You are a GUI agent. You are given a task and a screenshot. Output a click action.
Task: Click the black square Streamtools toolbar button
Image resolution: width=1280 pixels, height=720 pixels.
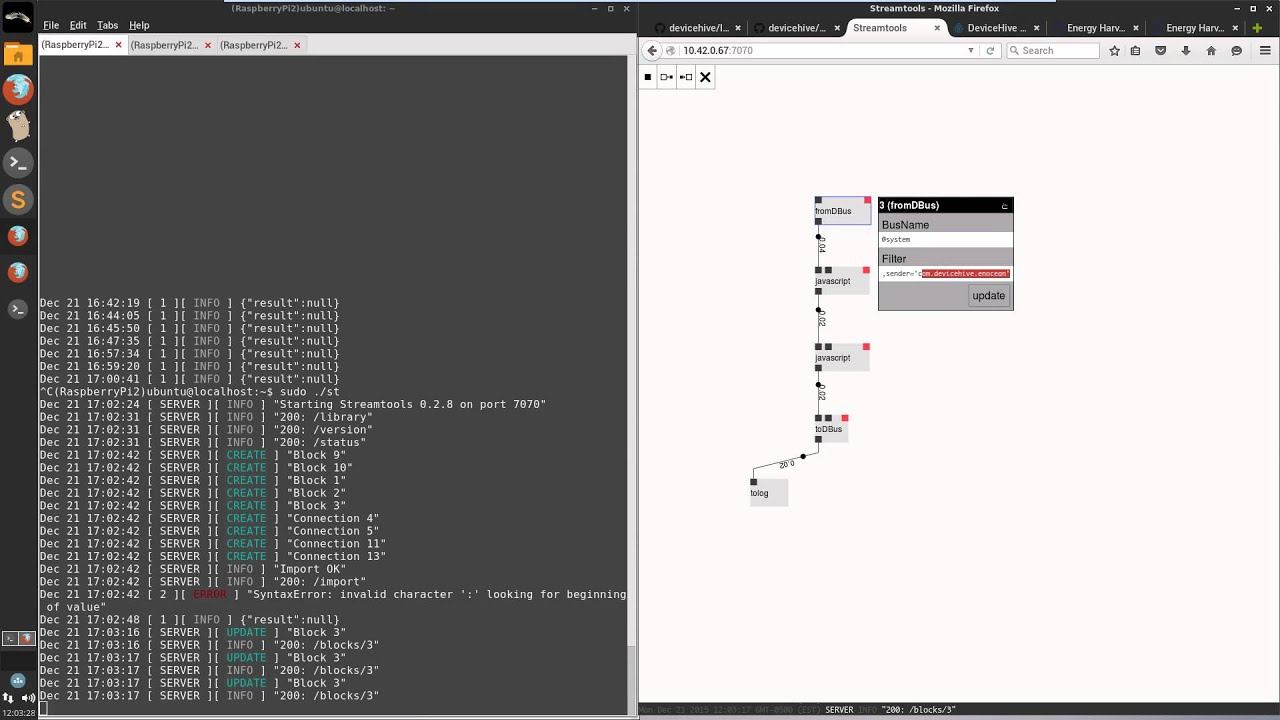point(648,77)
